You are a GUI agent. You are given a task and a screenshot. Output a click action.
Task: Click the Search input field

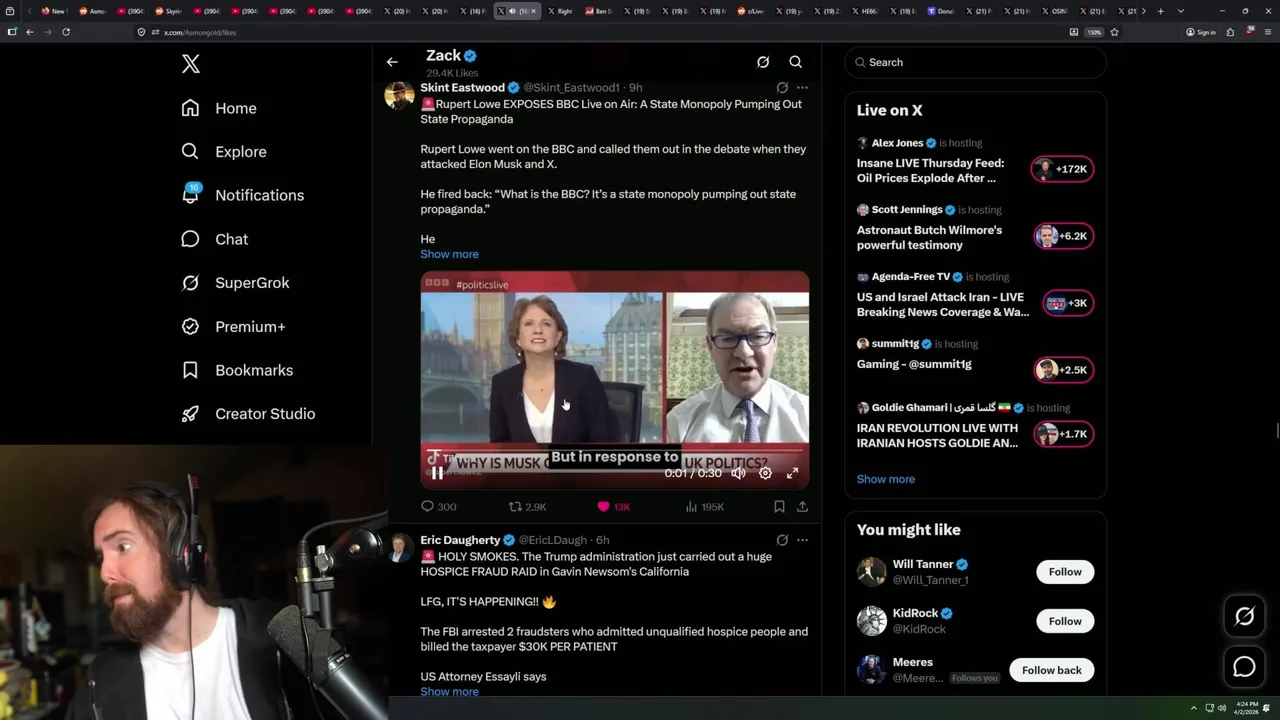975,62
